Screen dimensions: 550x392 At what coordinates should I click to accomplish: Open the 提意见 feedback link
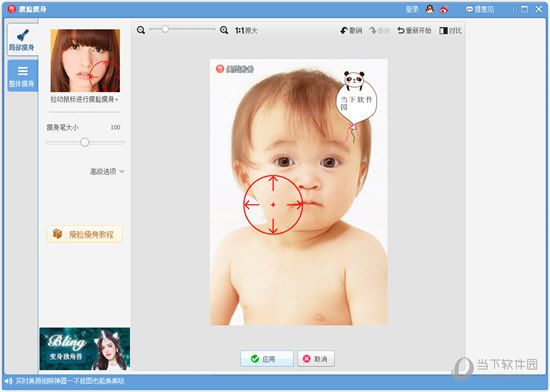(479, 9)
